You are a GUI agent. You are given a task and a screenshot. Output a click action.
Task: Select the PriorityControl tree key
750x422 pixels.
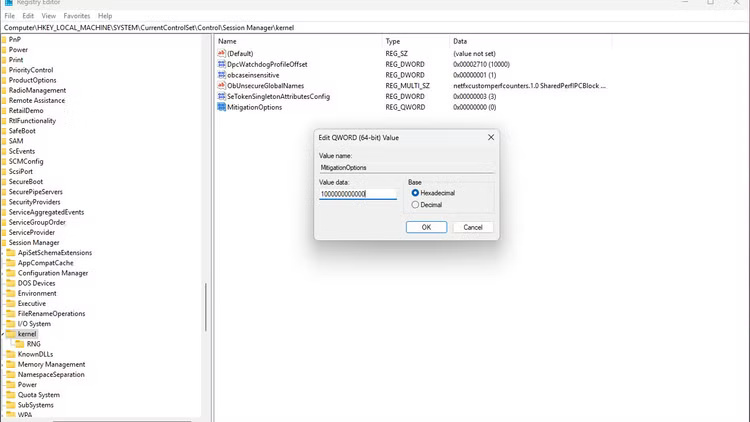(x=31, y=70)
